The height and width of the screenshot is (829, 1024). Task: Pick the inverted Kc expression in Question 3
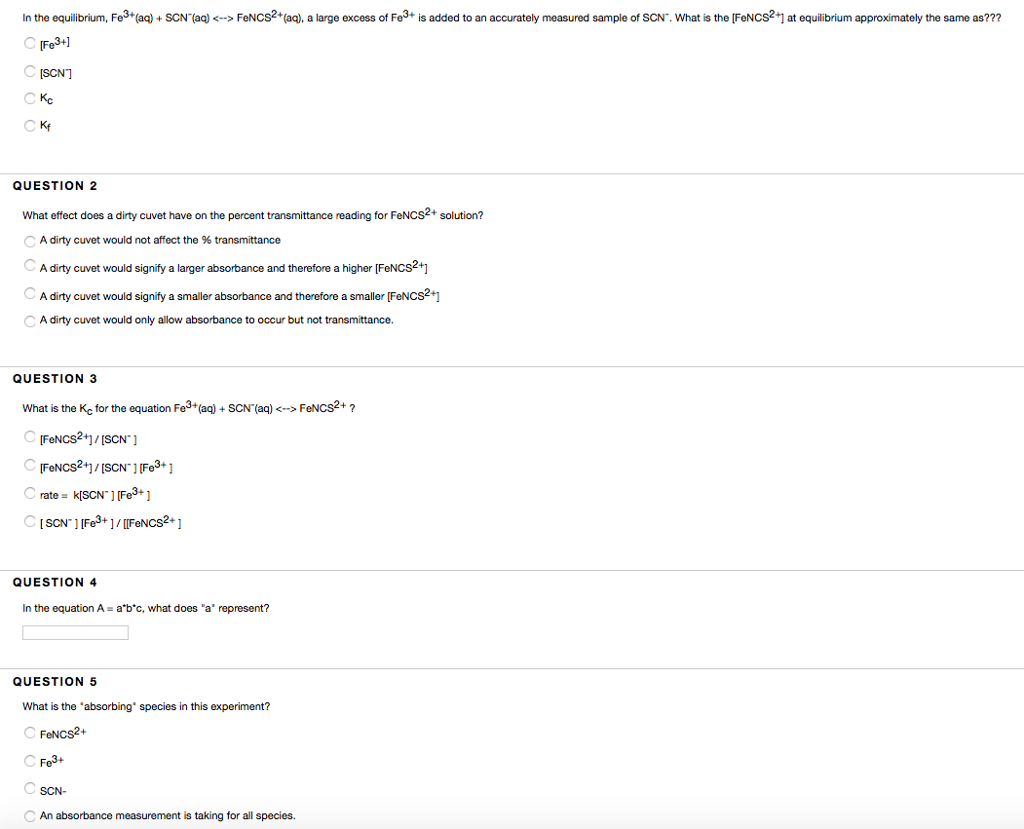click(30, 521)
